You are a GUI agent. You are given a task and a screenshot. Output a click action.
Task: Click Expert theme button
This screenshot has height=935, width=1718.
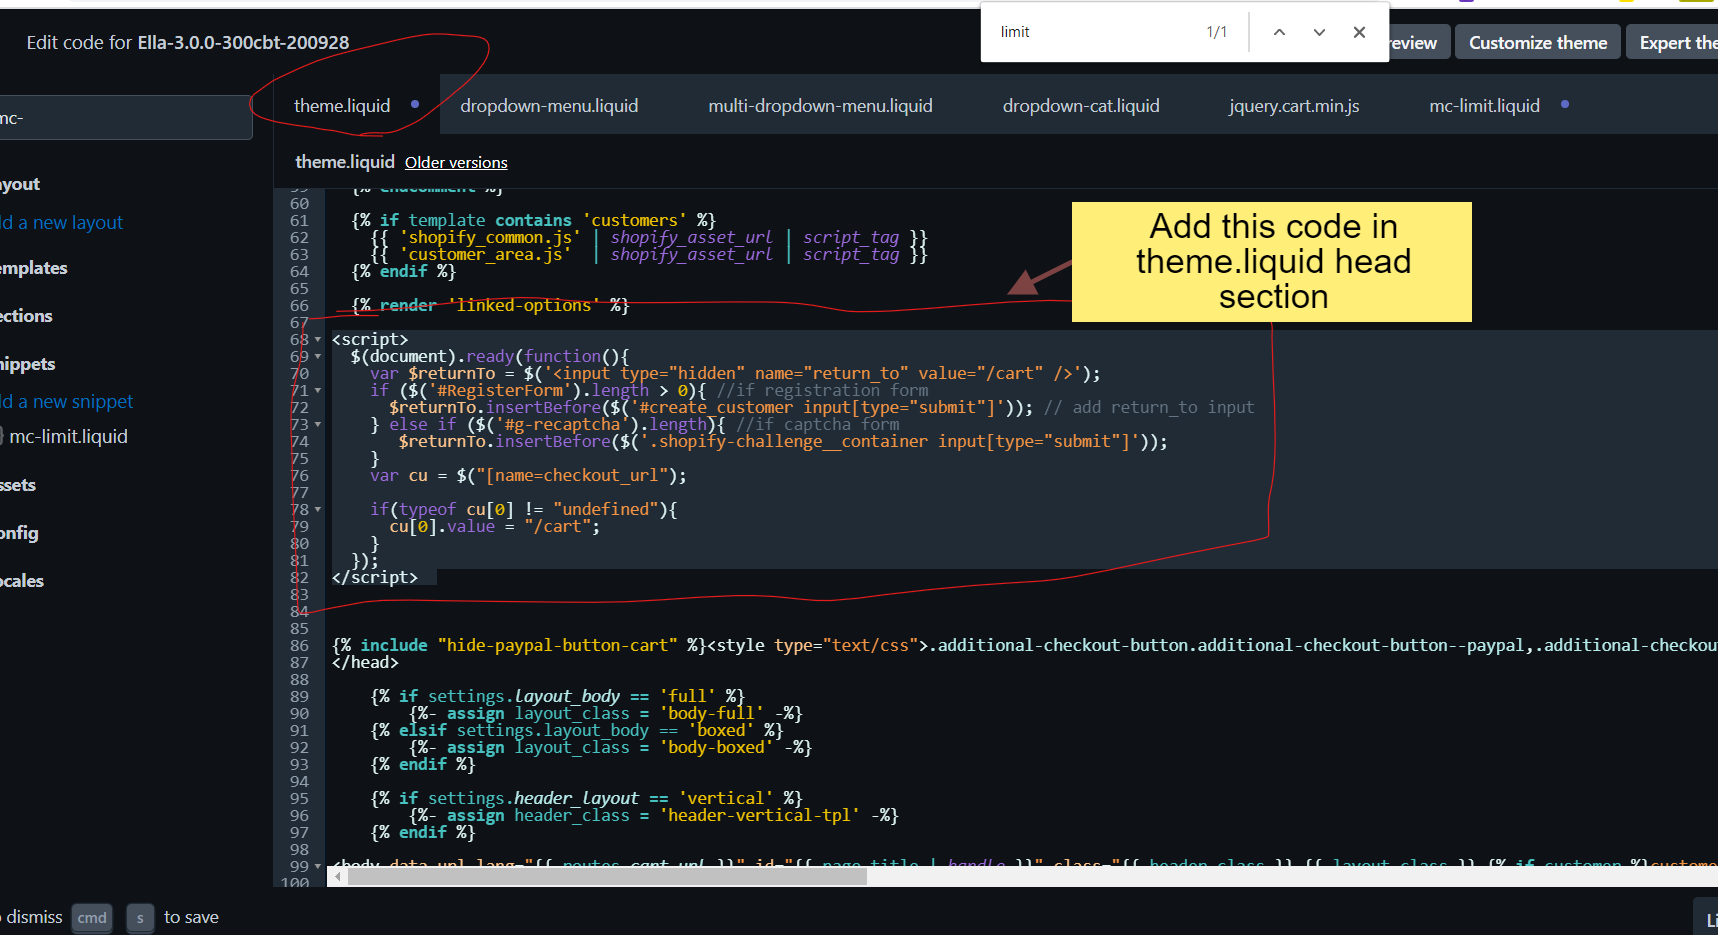(x=1674, y=42)
